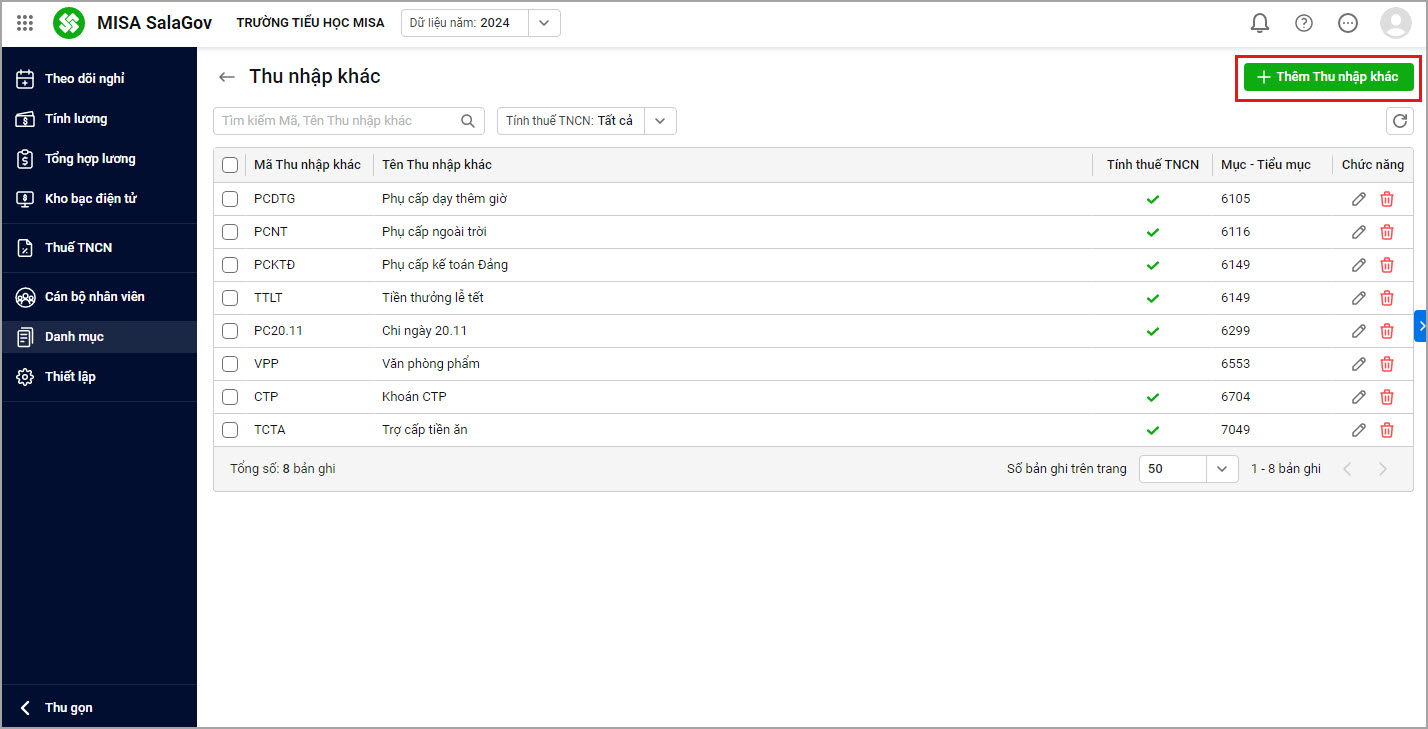Open Kho bạc điện tử in sidebar

pyautogui.click(x=99, y=199)
